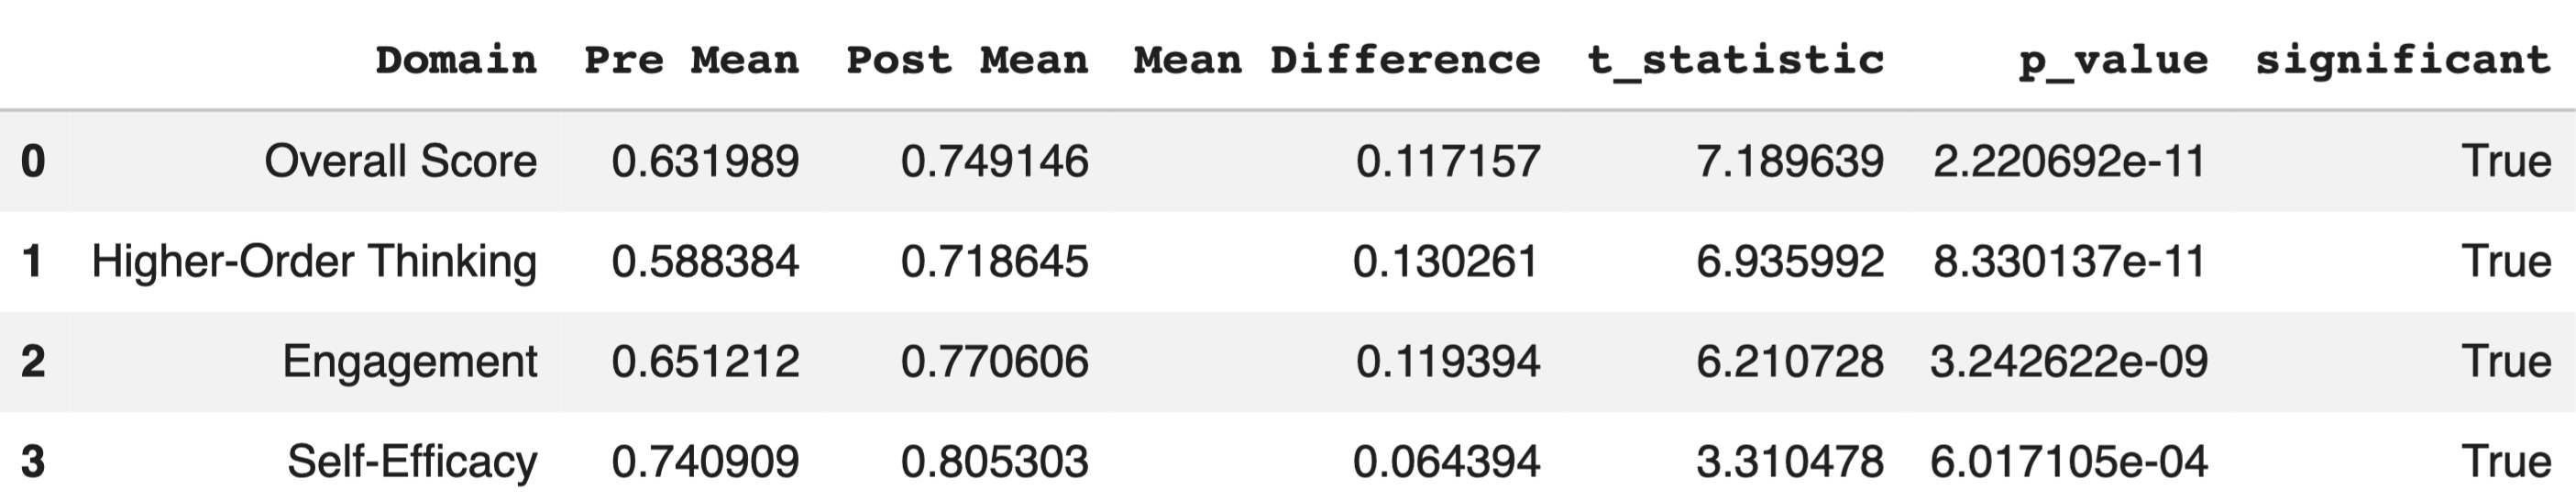Click the Mean Difference value 0.117157
Image resolution: width=2576 pixels, height=501 pixels.
click(x=1447, y=161)
